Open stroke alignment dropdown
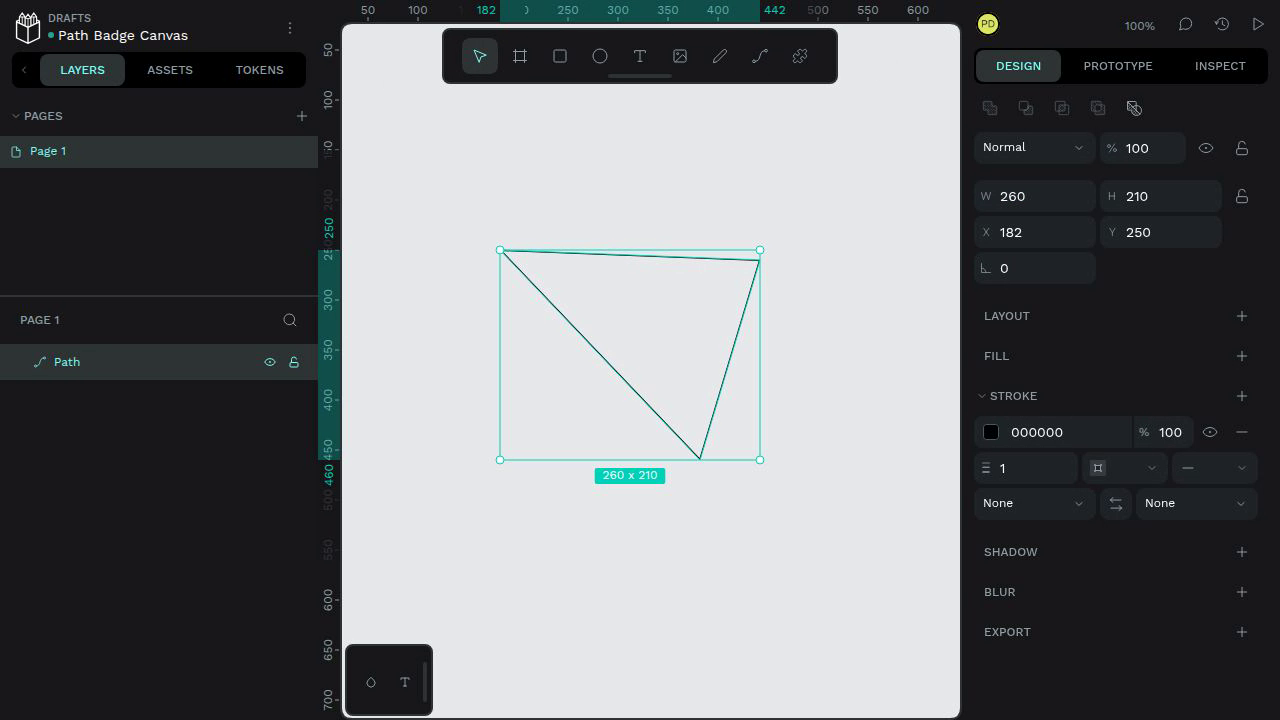The height and width of the screenshot is (720, 1280). point(1124,468)
